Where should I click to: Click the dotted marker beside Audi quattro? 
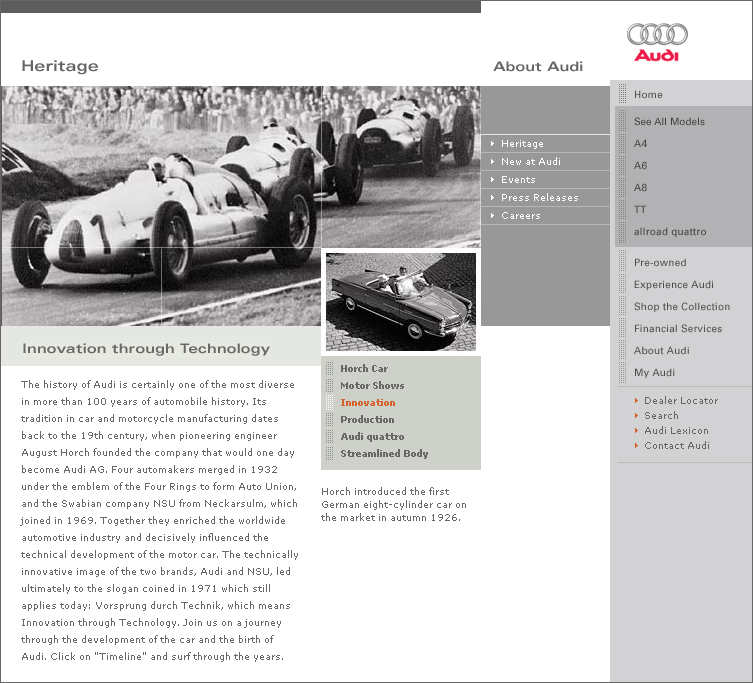click(329, 436)
